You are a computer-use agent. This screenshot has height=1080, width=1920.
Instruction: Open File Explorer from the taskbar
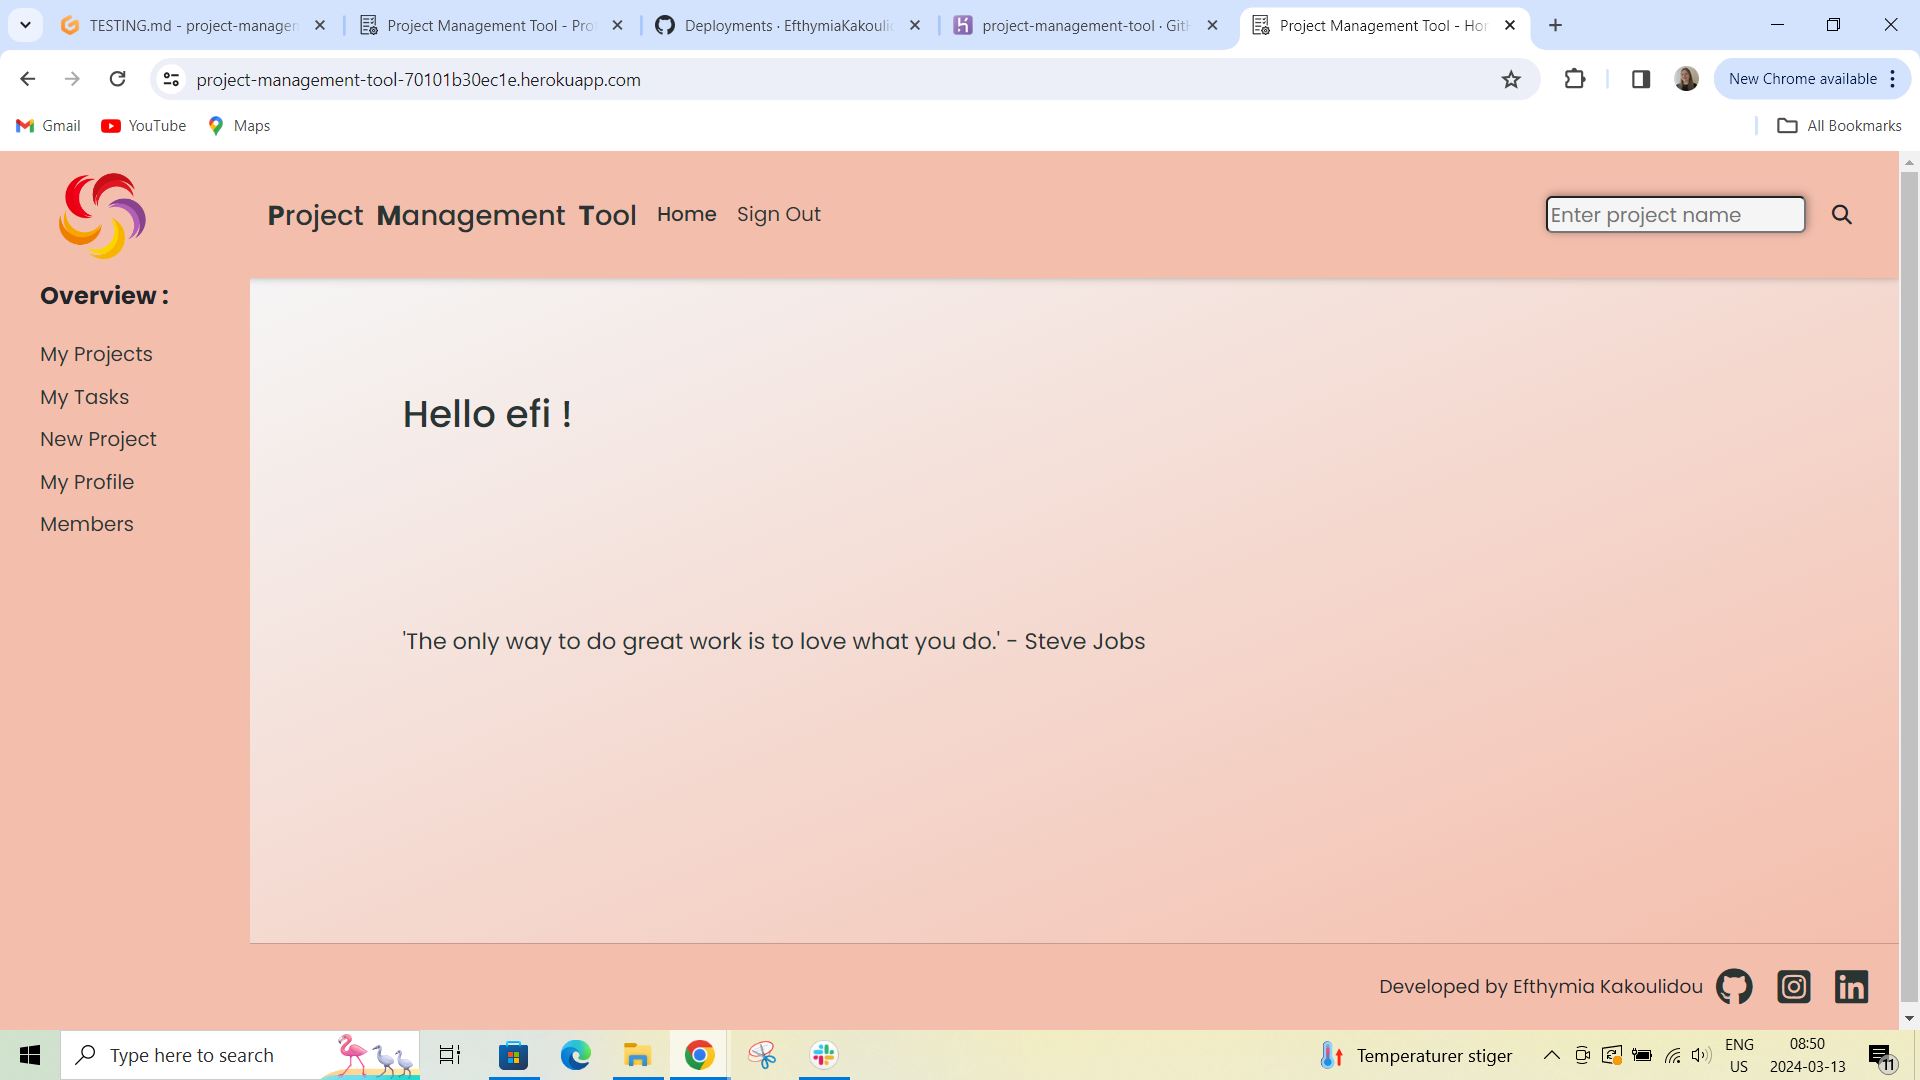pyautogui.click(x=637, y=1054)
